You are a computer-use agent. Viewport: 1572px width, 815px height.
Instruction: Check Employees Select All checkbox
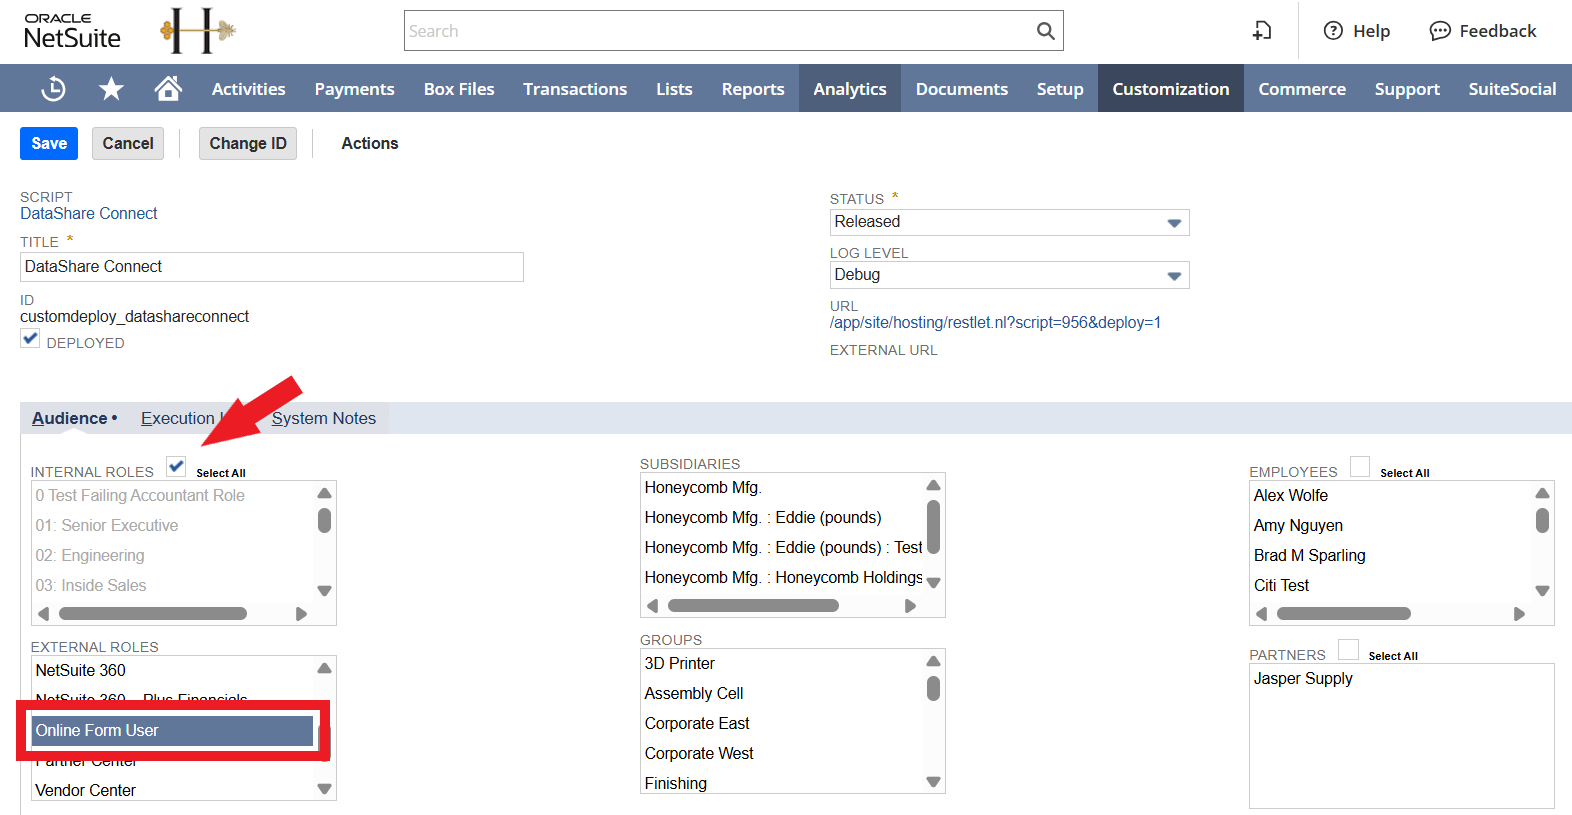[1360, 466]
